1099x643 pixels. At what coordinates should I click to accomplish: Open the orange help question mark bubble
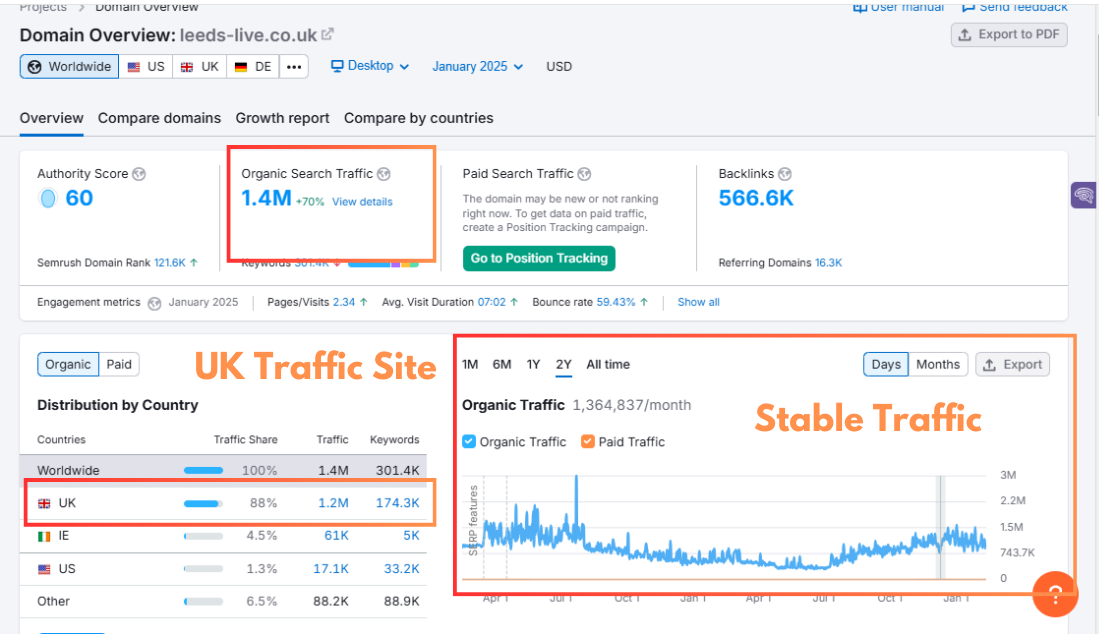[1055, 593]
